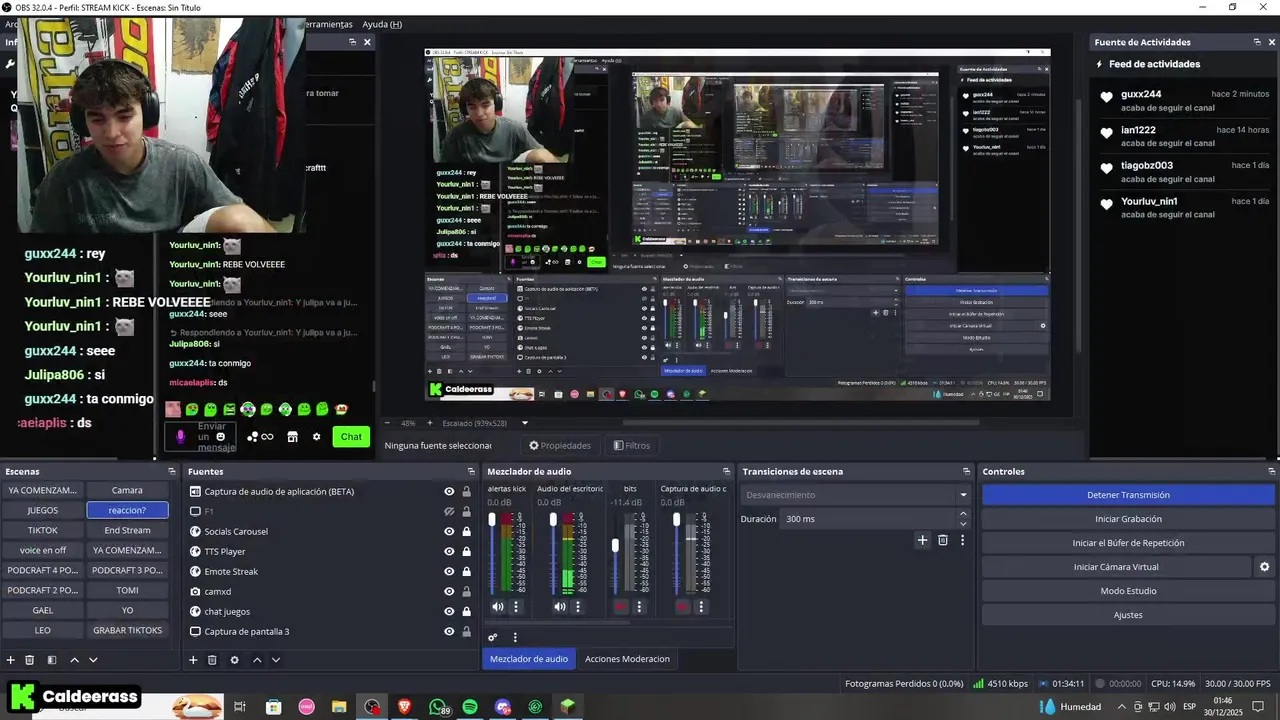Hide the Emote Streak source
This screenshot has width=1280, height=720.
pyautogui.click(x=449, y=571)
